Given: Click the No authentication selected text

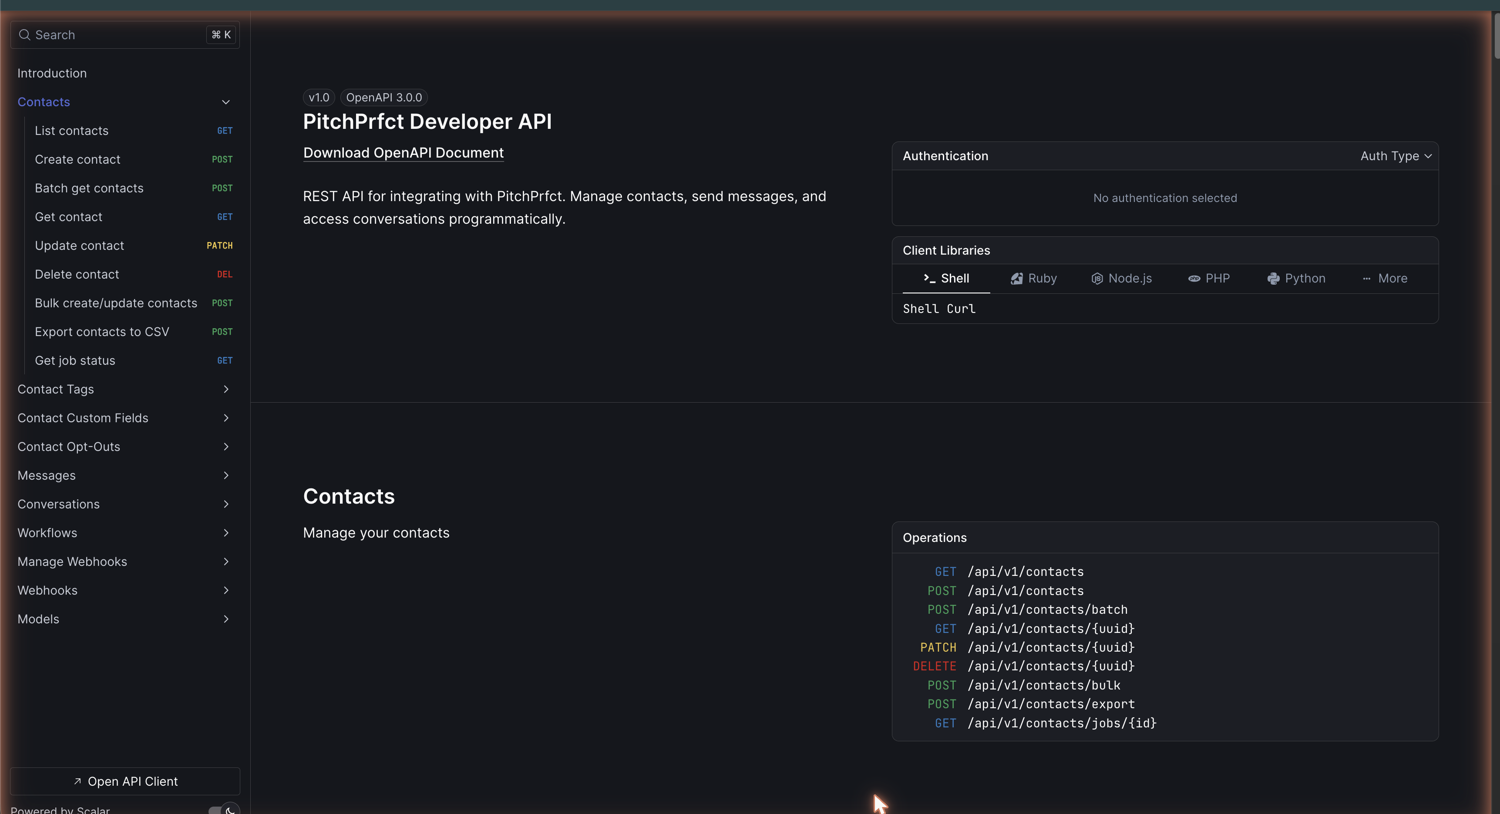Looking at the screenshot, I should (1165, 198).
